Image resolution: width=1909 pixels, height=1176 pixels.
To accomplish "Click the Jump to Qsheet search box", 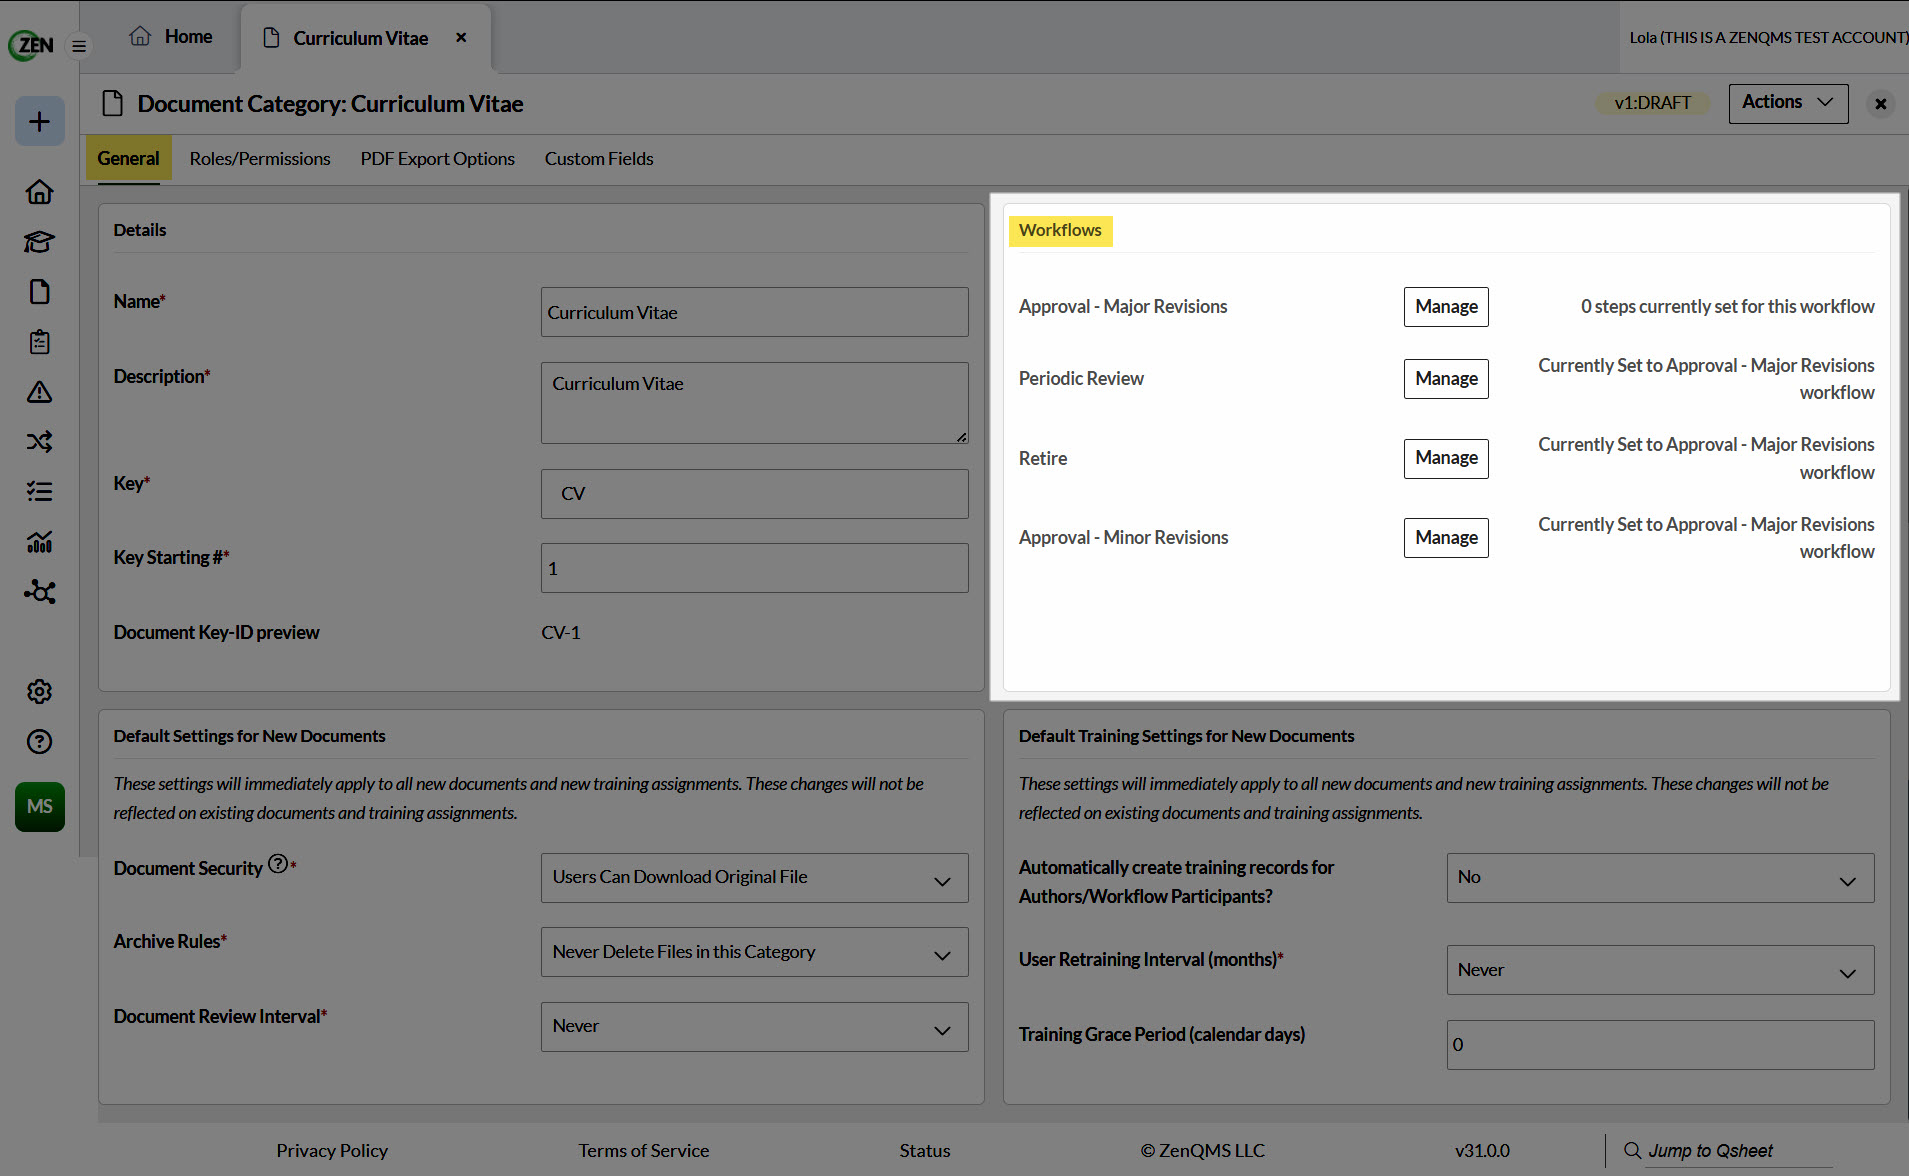I will click(x=1738, y=1151).
